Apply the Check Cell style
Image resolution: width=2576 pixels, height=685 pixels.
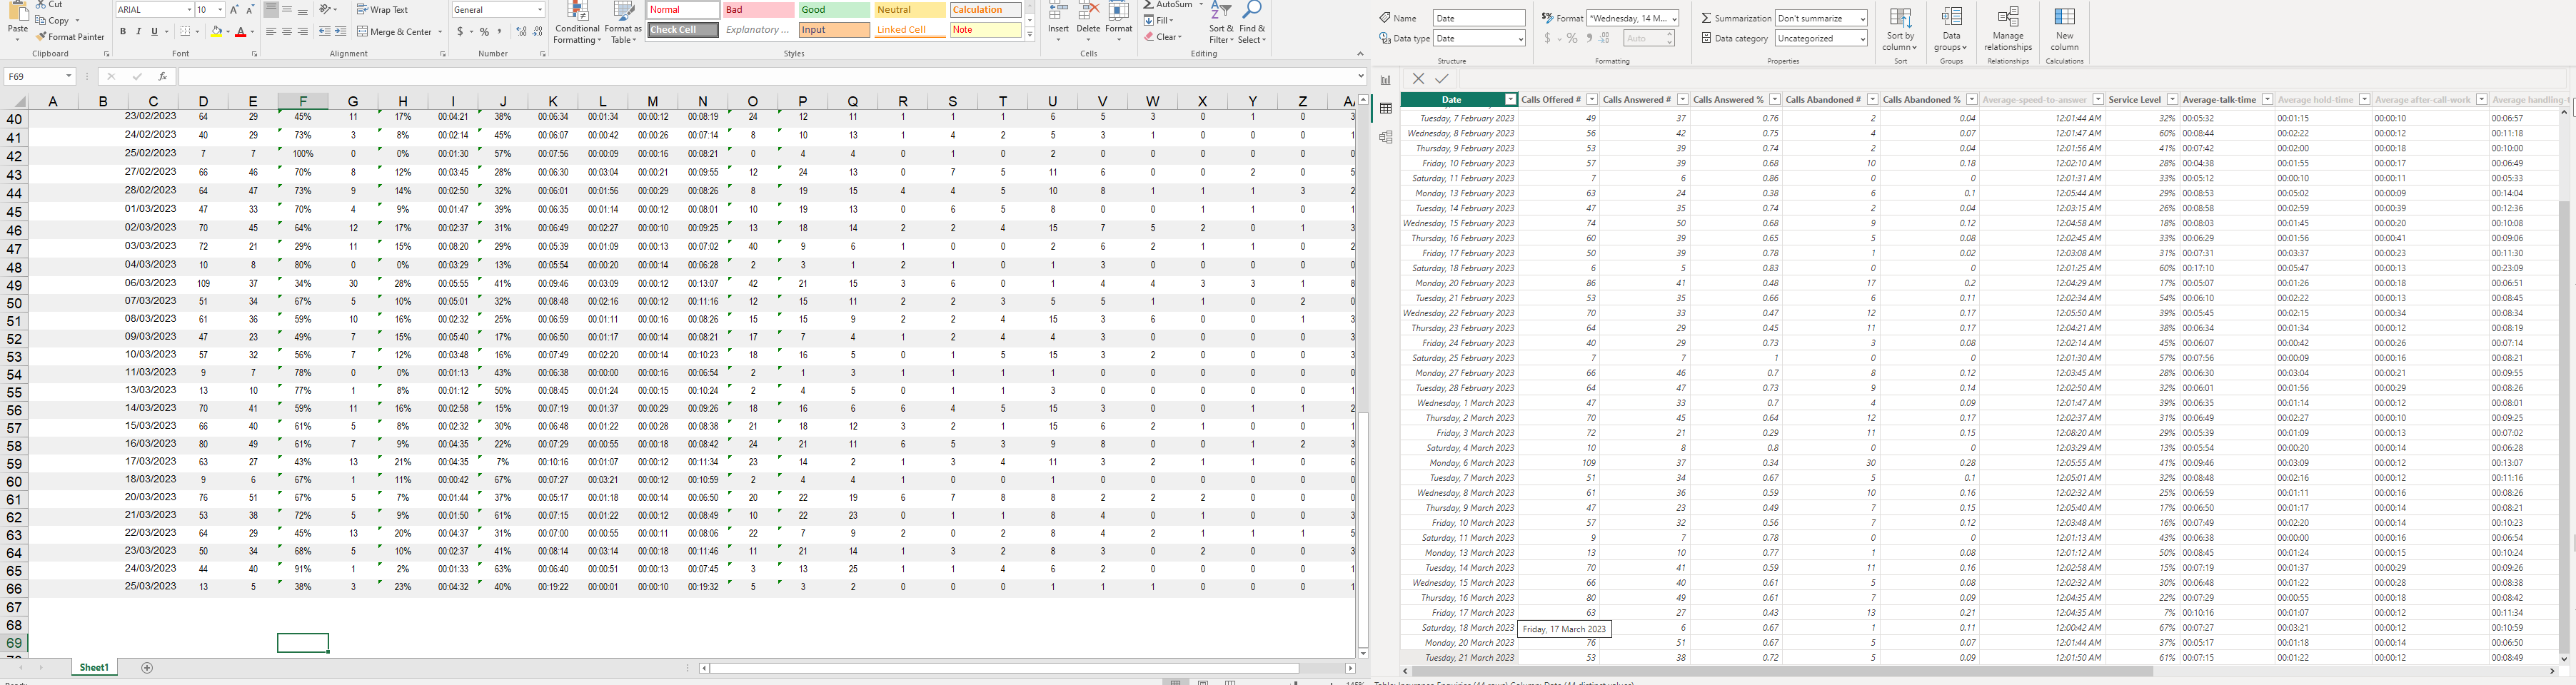tap(683, 30)
